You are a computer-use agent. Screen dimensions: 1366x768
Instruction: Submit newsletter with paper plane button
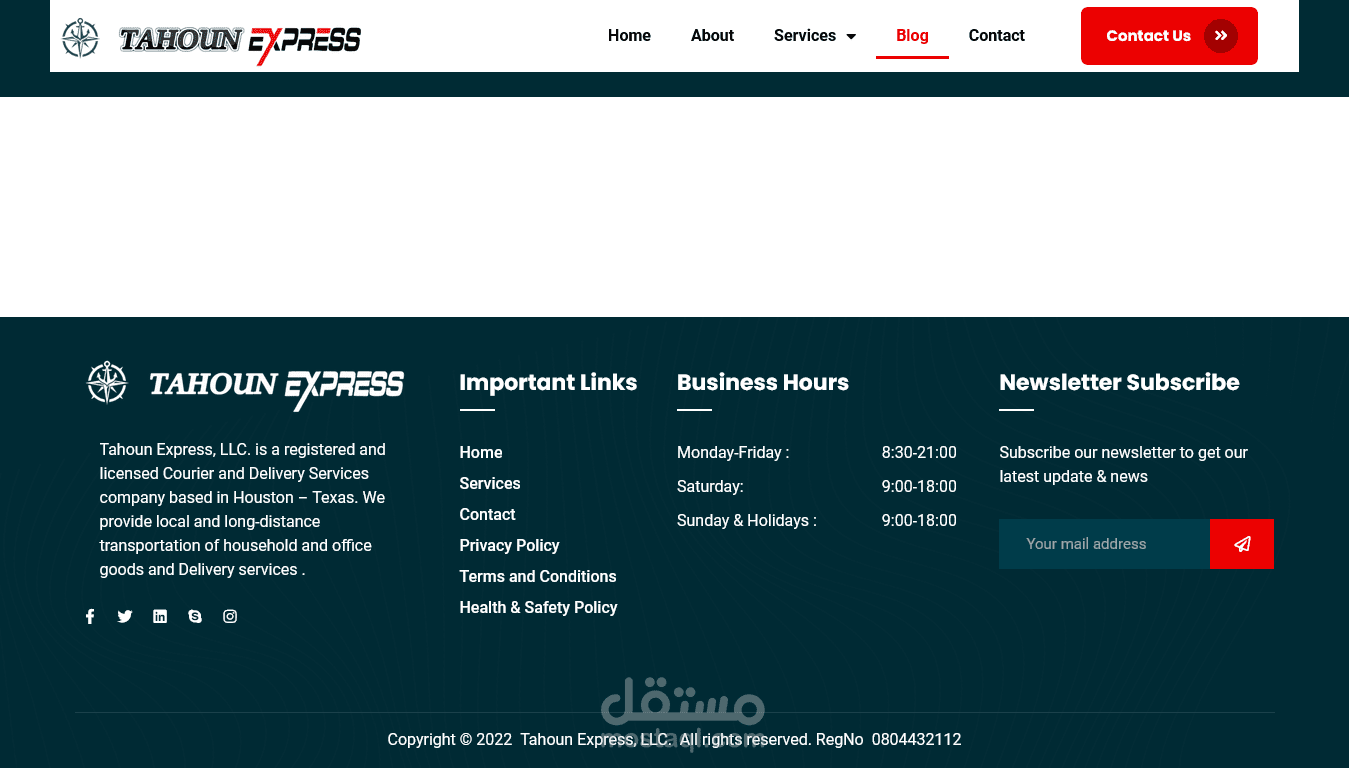coord(1241,544)
